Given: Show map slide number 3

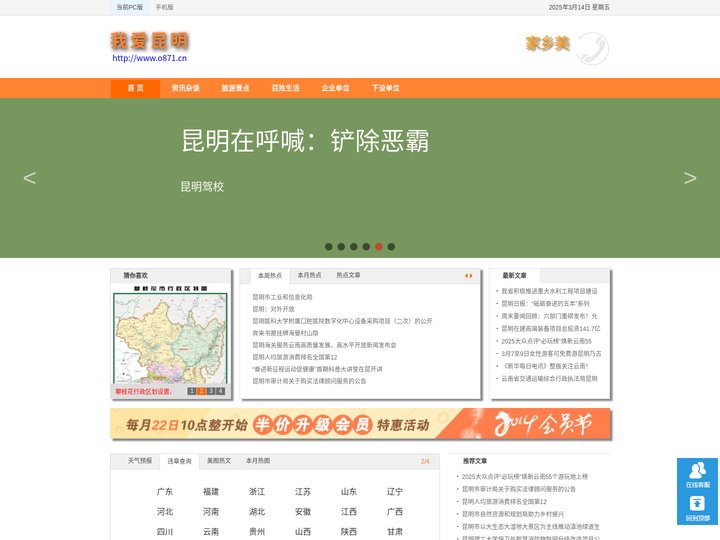Looking at the screenshot, I should [211, 391].
